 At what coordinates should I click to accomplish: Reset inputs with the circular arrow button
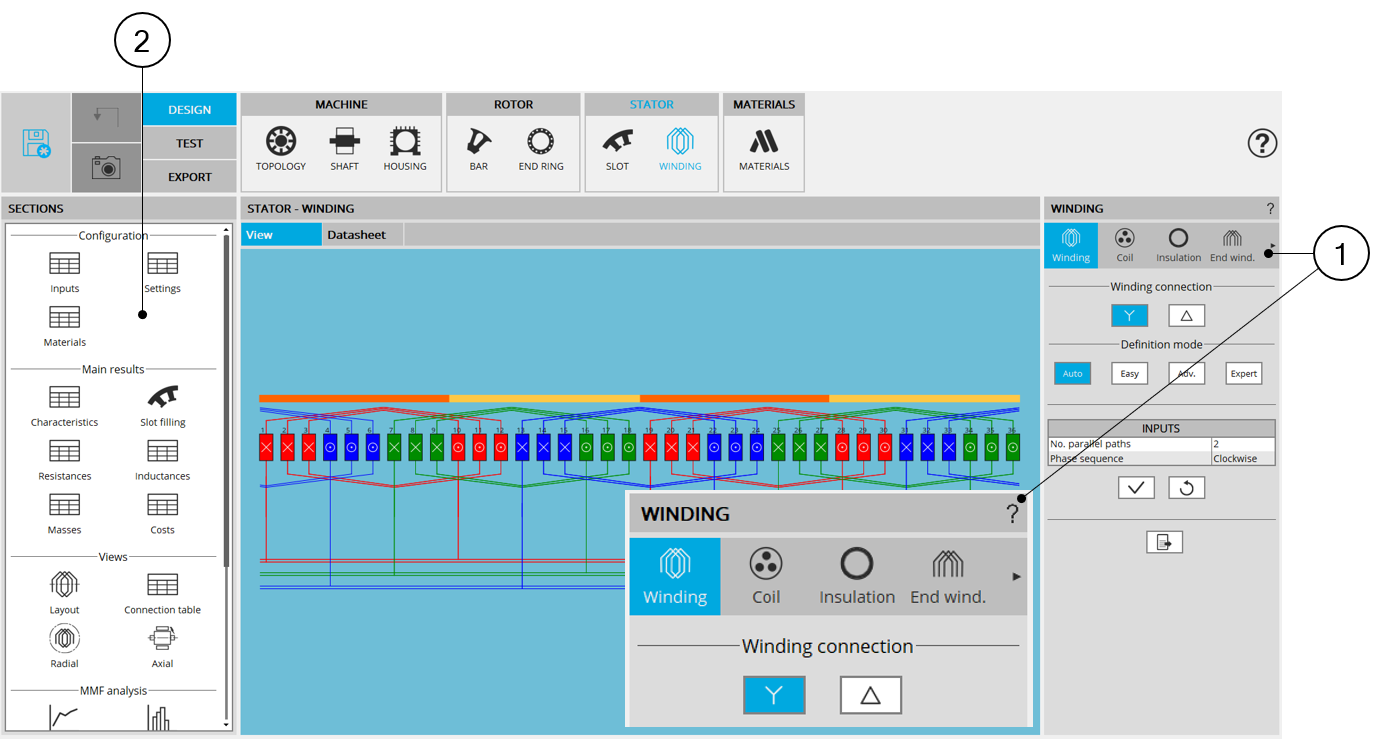tap(1186, 487)
